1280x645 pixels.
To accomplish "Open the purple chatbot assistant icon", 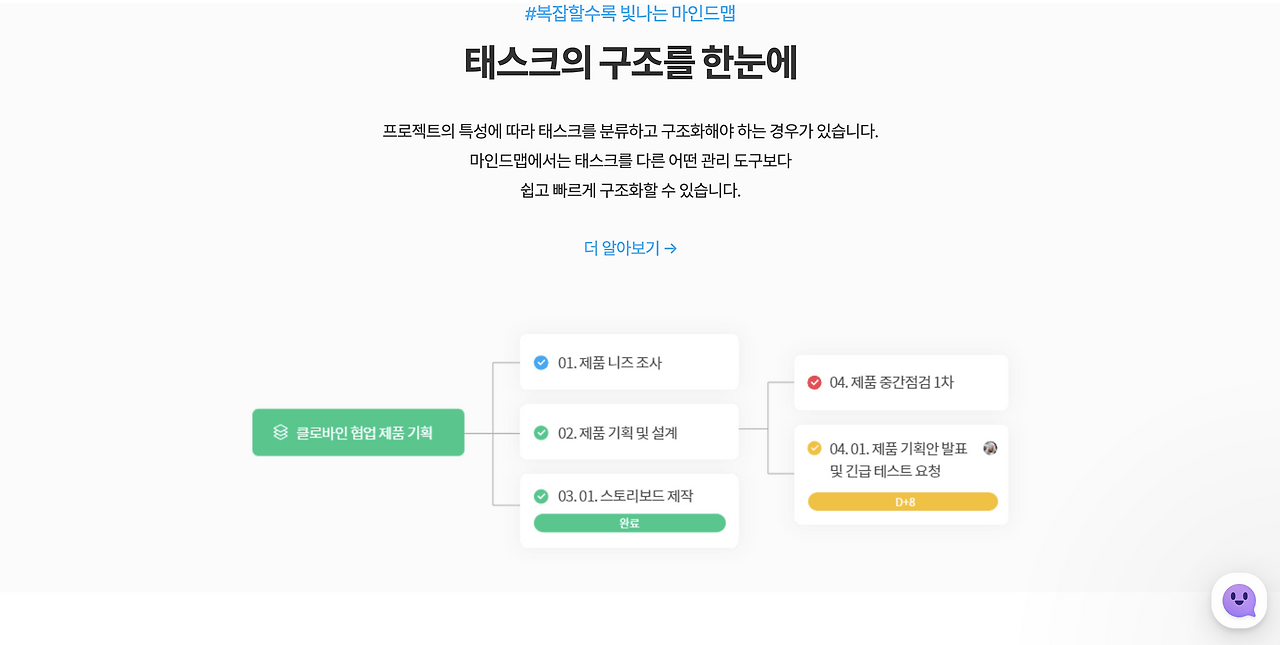I will coord(1239,600).
